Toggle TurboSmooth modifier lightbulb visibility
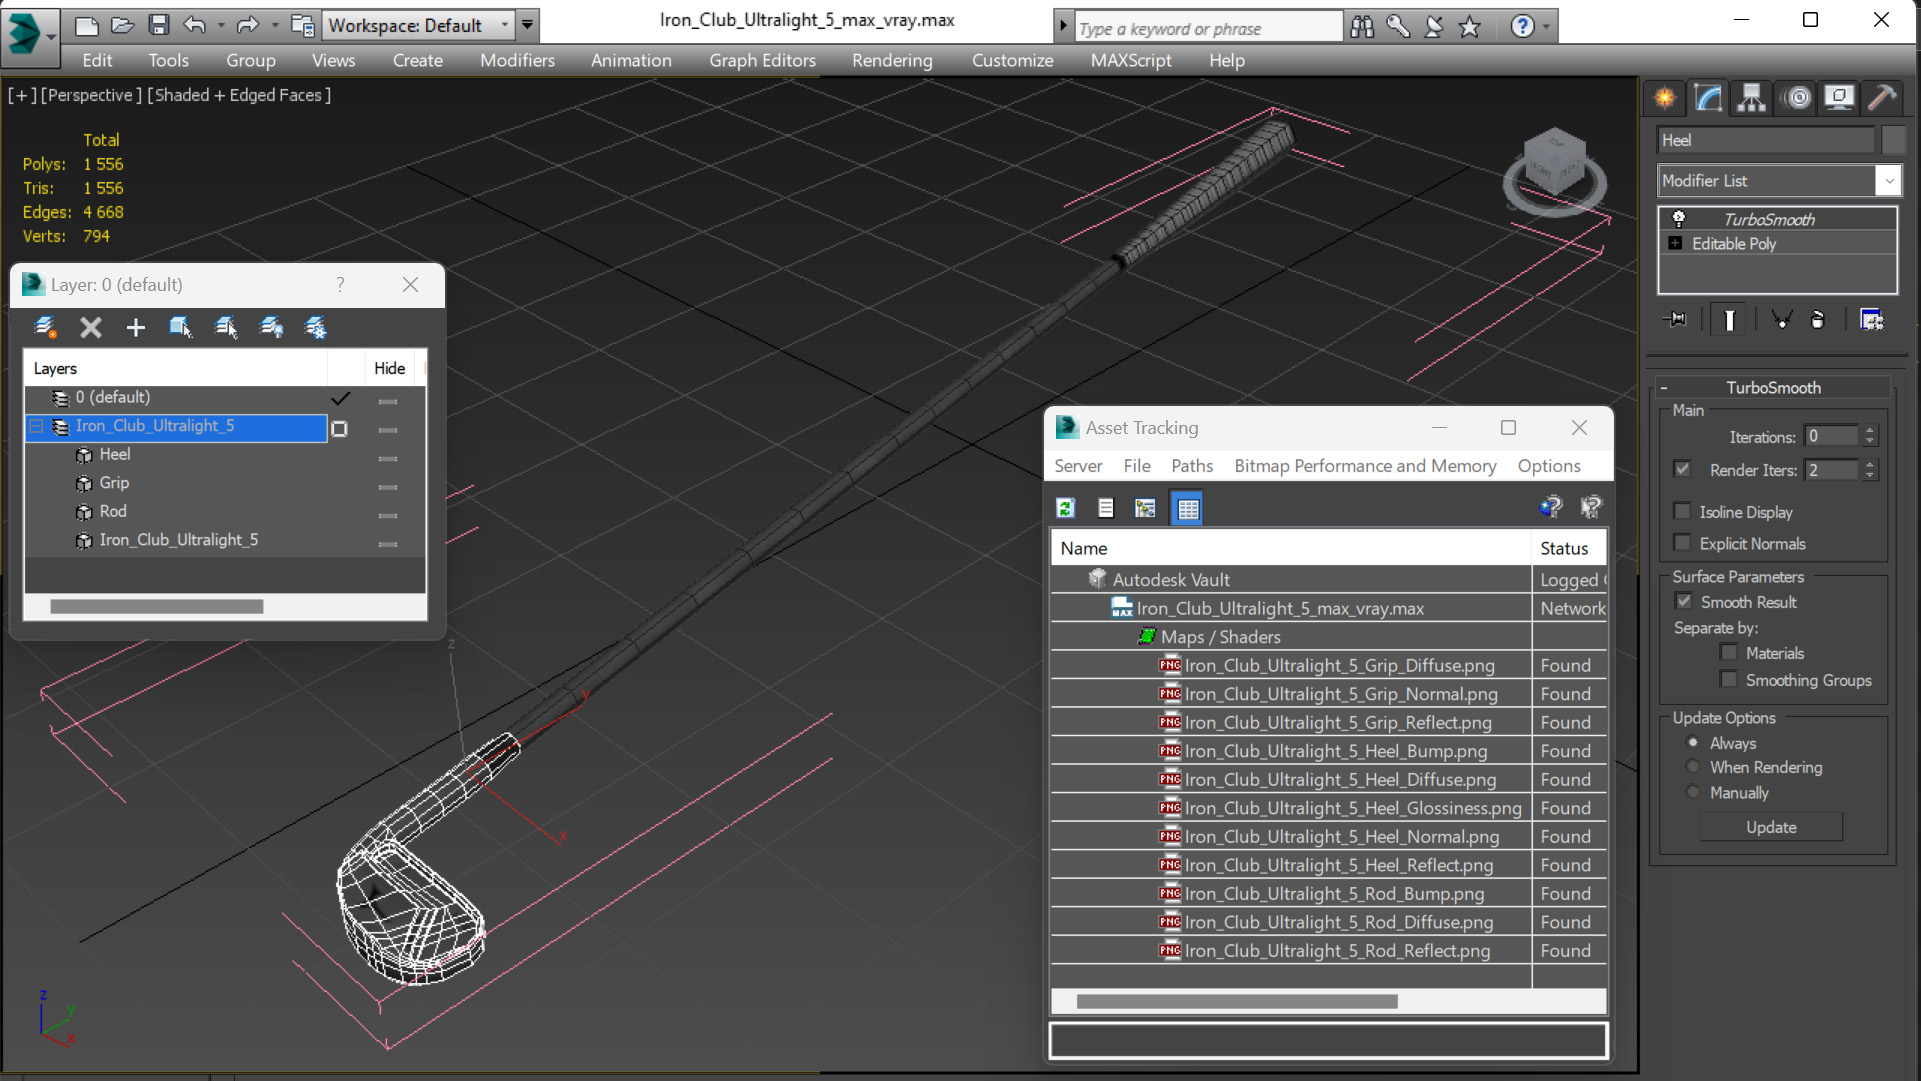This screenshot has height=1081, width=1921. (x=1679, y=219)
